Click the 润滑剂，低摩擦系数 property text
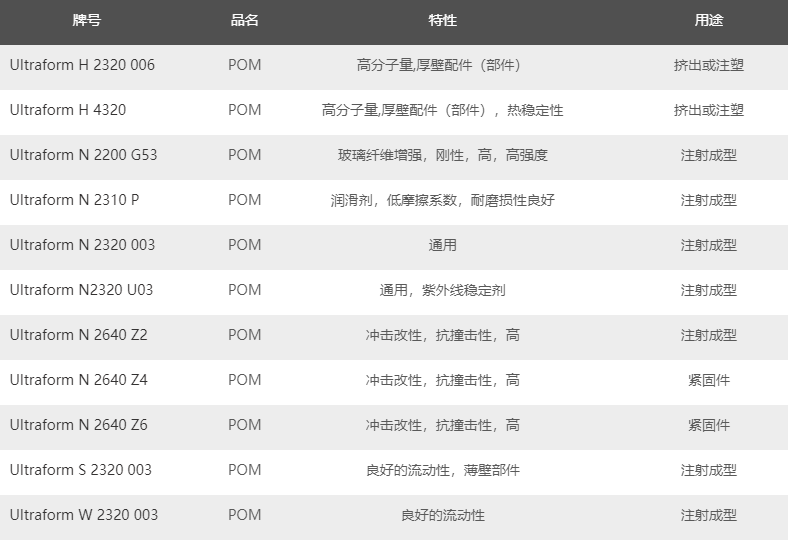Image resolution: width=788 pixels, height=553 pixels. tap(442, 200)
